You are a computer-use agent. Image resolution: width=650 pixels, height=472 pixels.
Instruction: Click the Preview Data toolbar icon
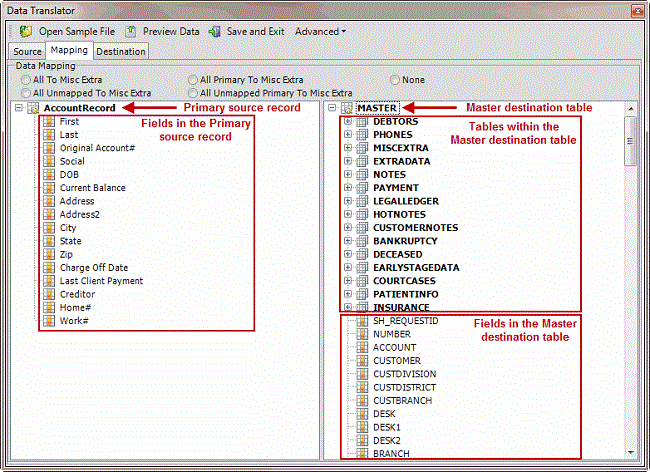[x=131, y=31]
